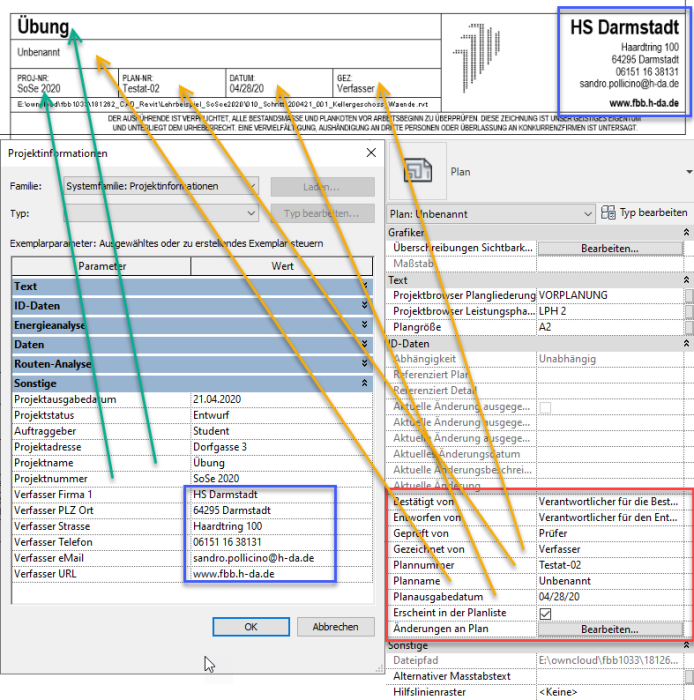Toggle the Erscheint in der Planliste checkbox
This screenshot has width=694, height=700.
(x=546, y=613)
